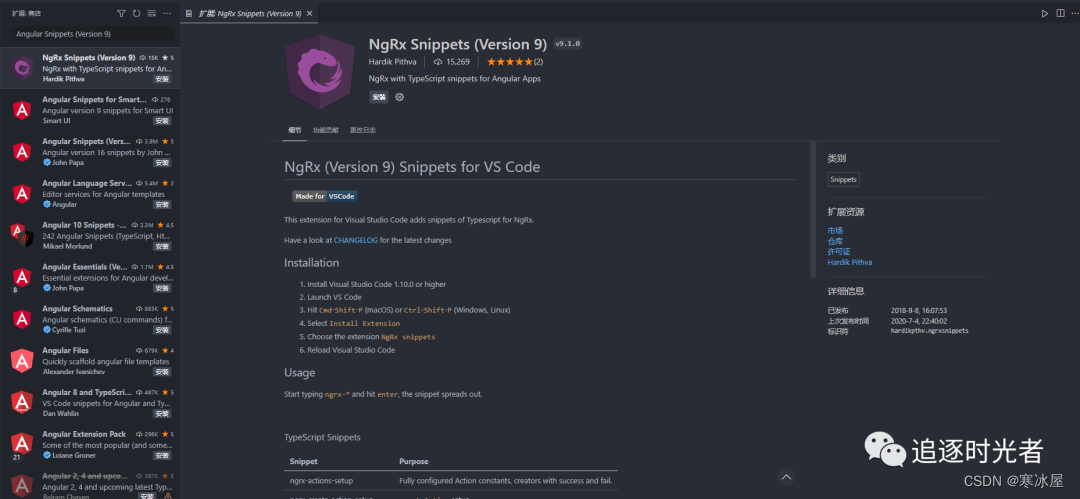Image resolution: width=1080 pixels, height=499 pixels.
Task: Click the five-star rating in extension header
Action: [x=510, y=62]
